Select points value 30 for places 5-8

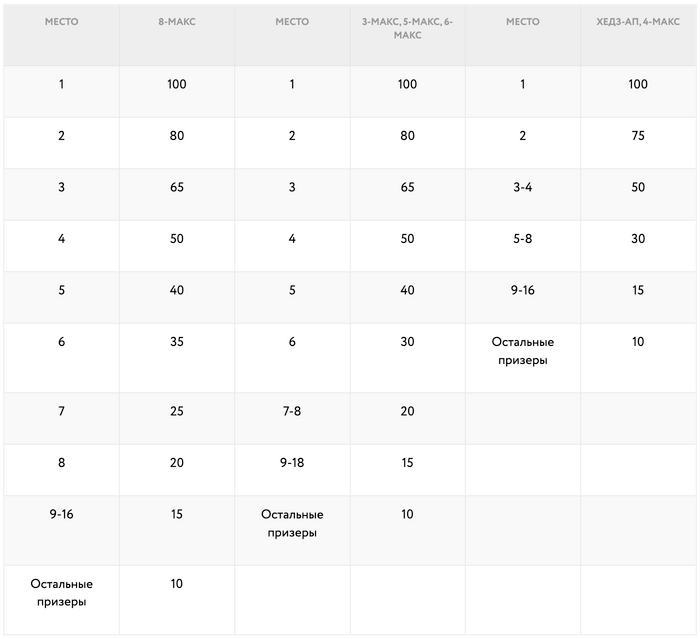(x=638, y=239)
